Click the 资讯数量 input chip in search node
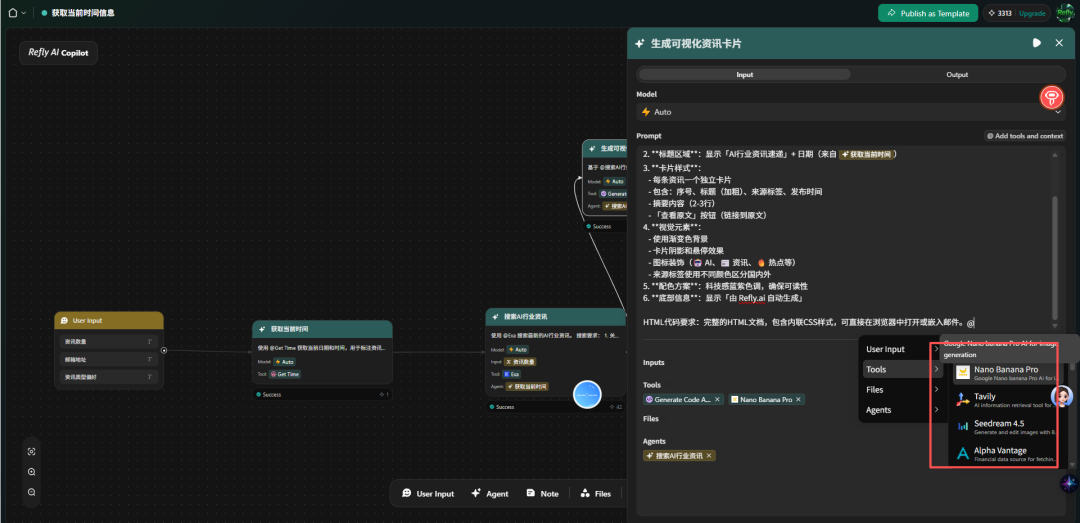The width and height of the screenshot is (1080, 523). coord(520,361)
